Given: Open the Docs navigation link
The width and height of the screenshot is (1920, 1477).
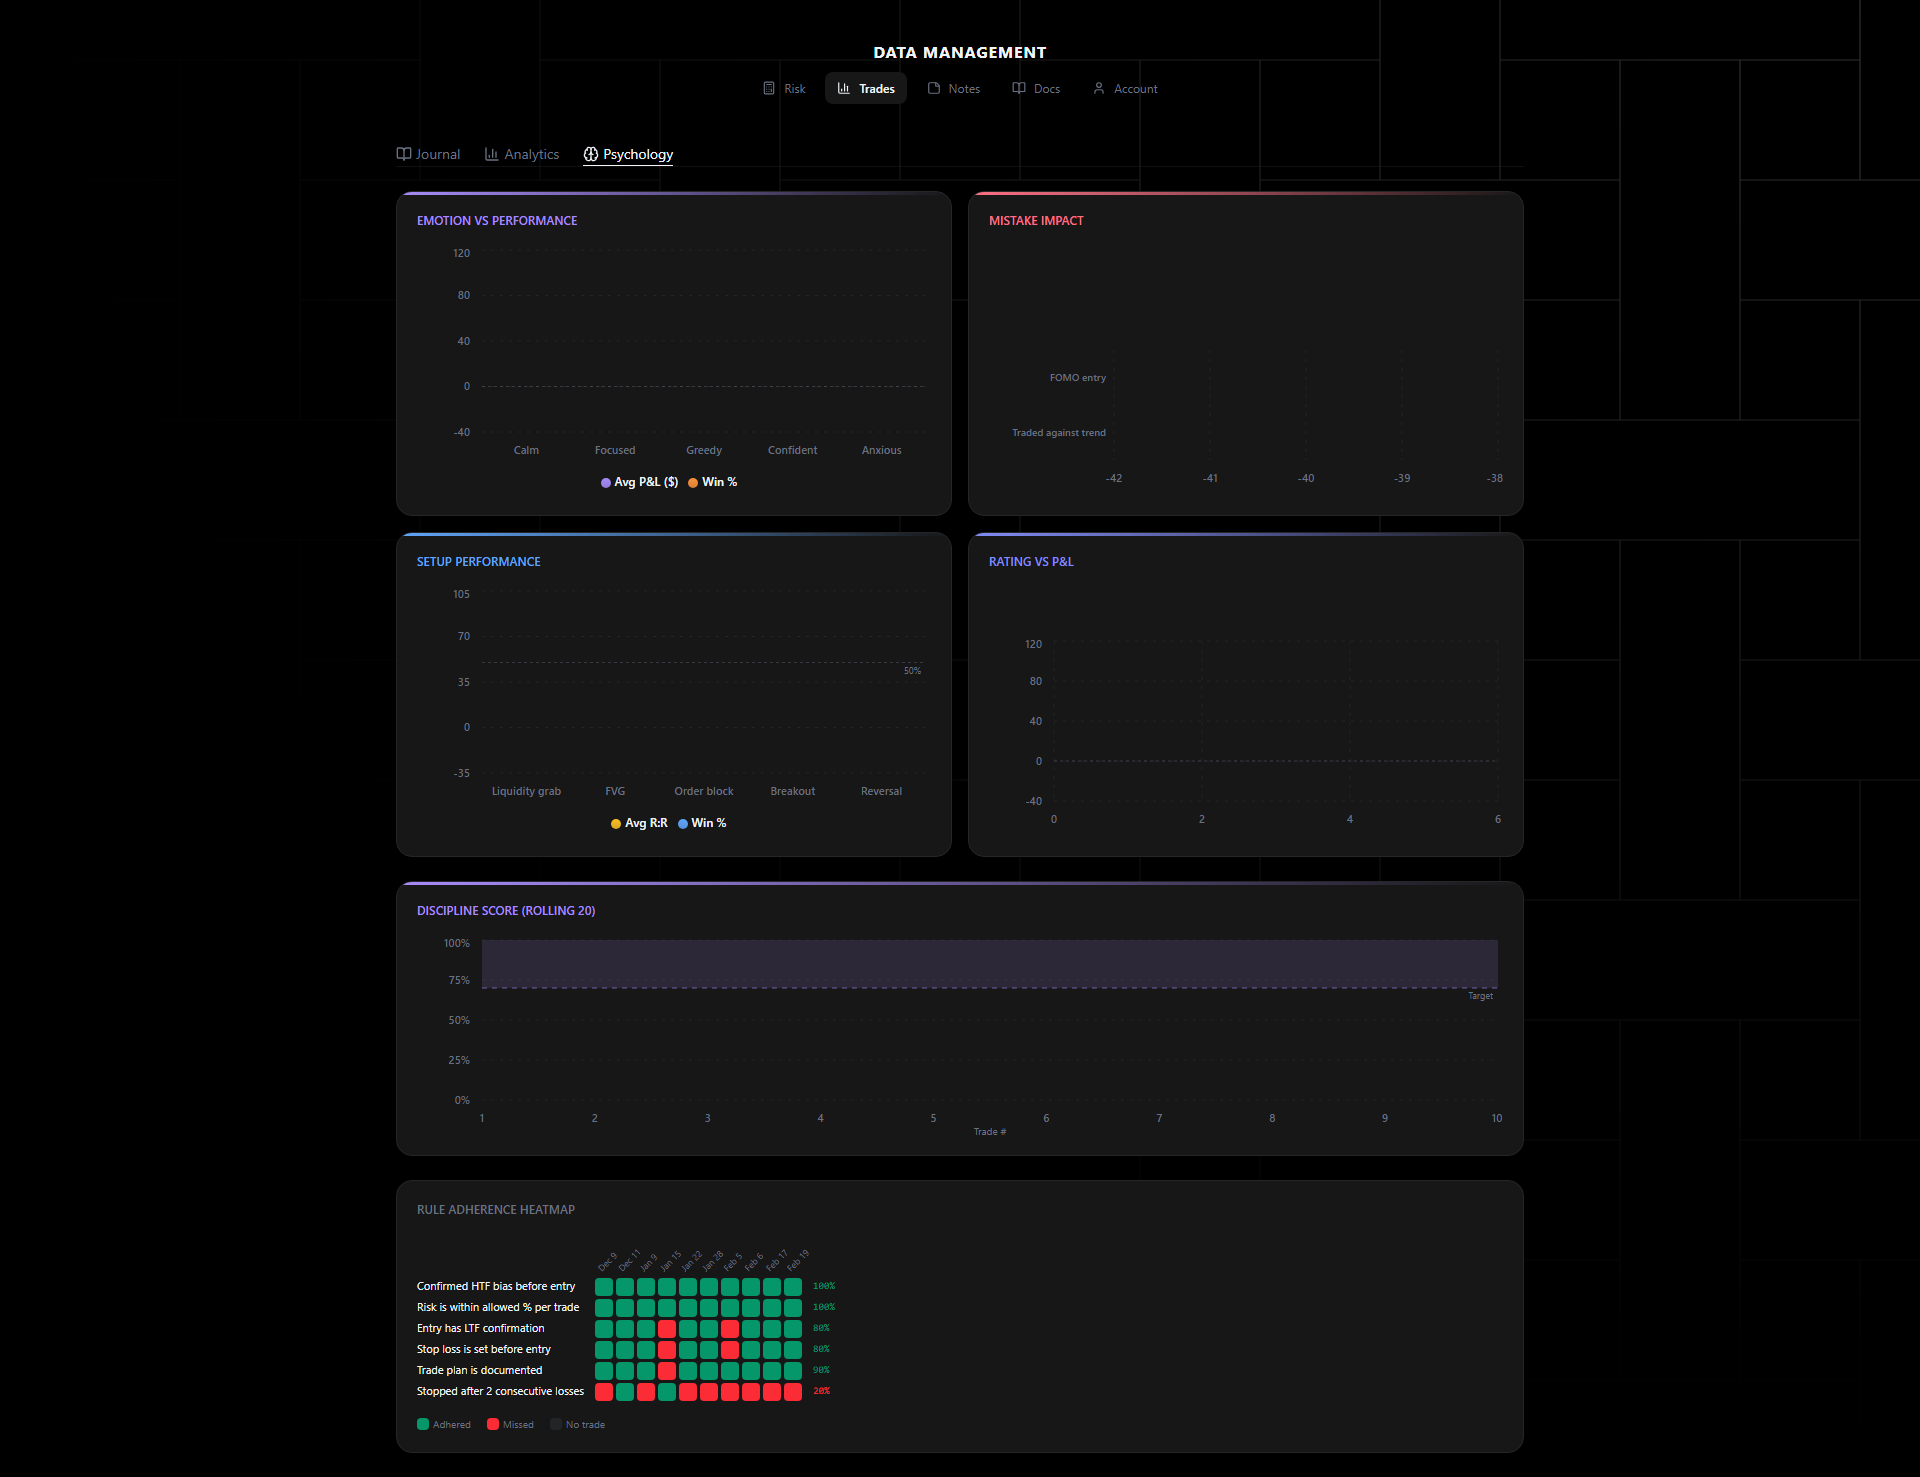Looking at the screenshot, I should (1046, 89).
